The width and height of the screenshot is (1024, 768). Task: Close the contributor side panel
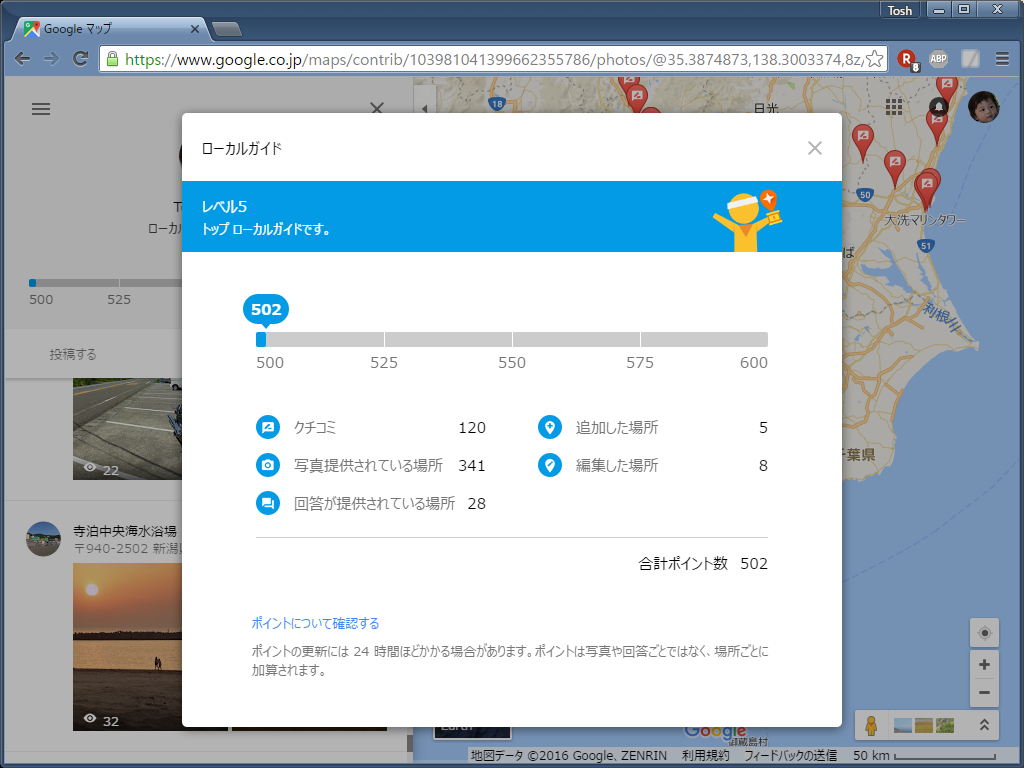coord(377,108)
